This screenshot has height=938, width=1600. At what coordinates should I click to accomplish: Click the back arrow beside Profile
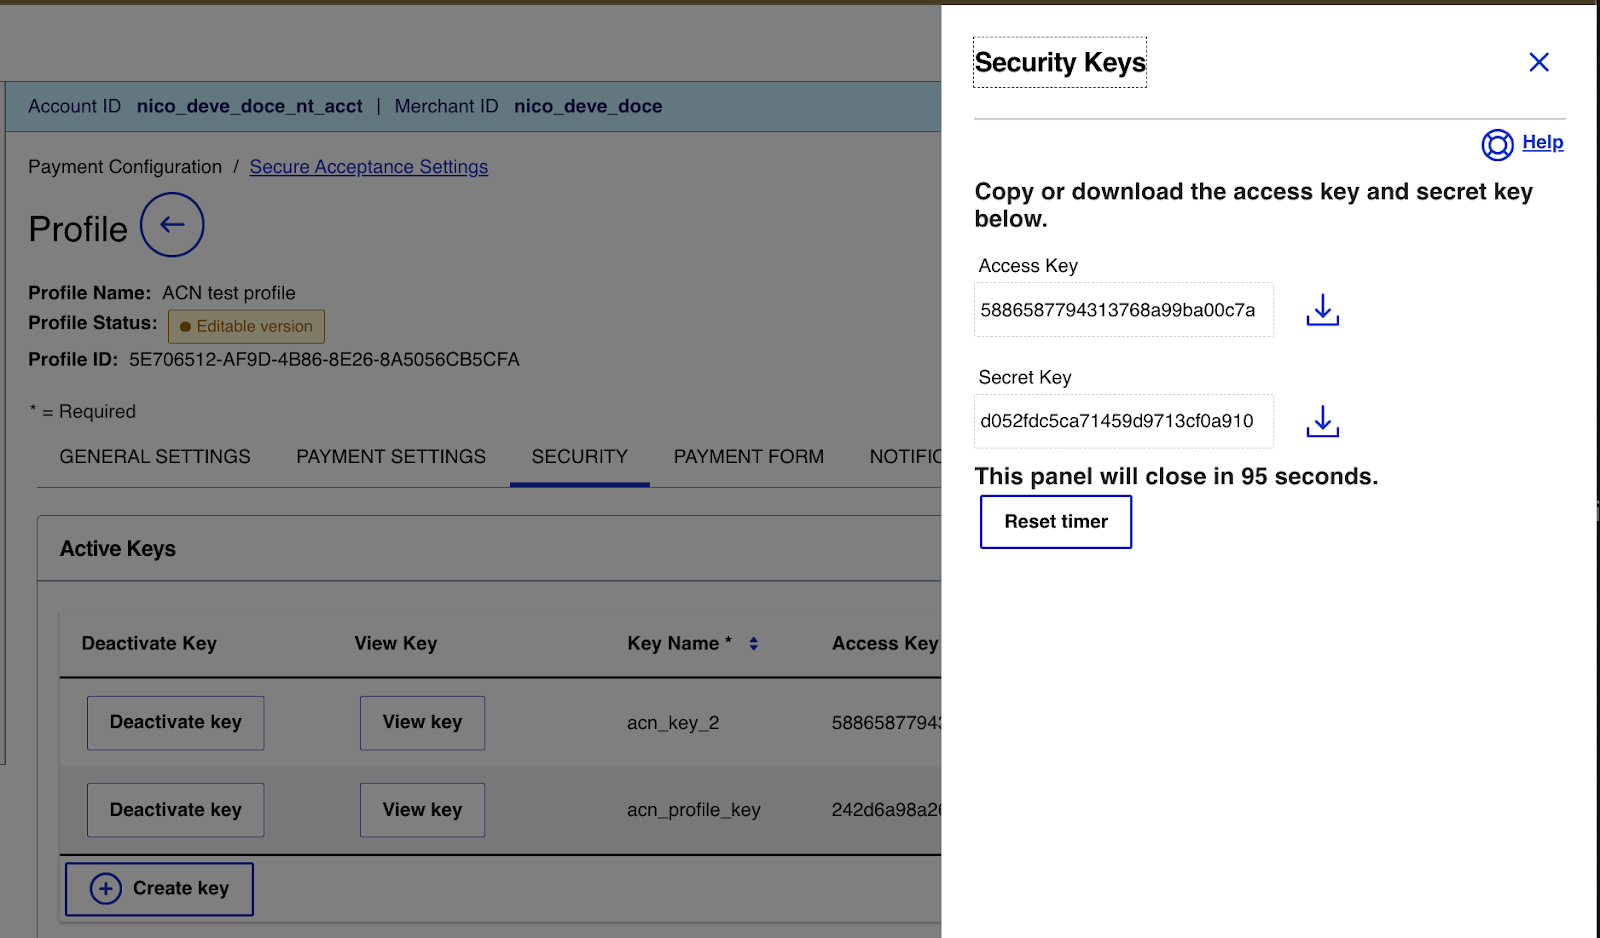click(172, 225)
